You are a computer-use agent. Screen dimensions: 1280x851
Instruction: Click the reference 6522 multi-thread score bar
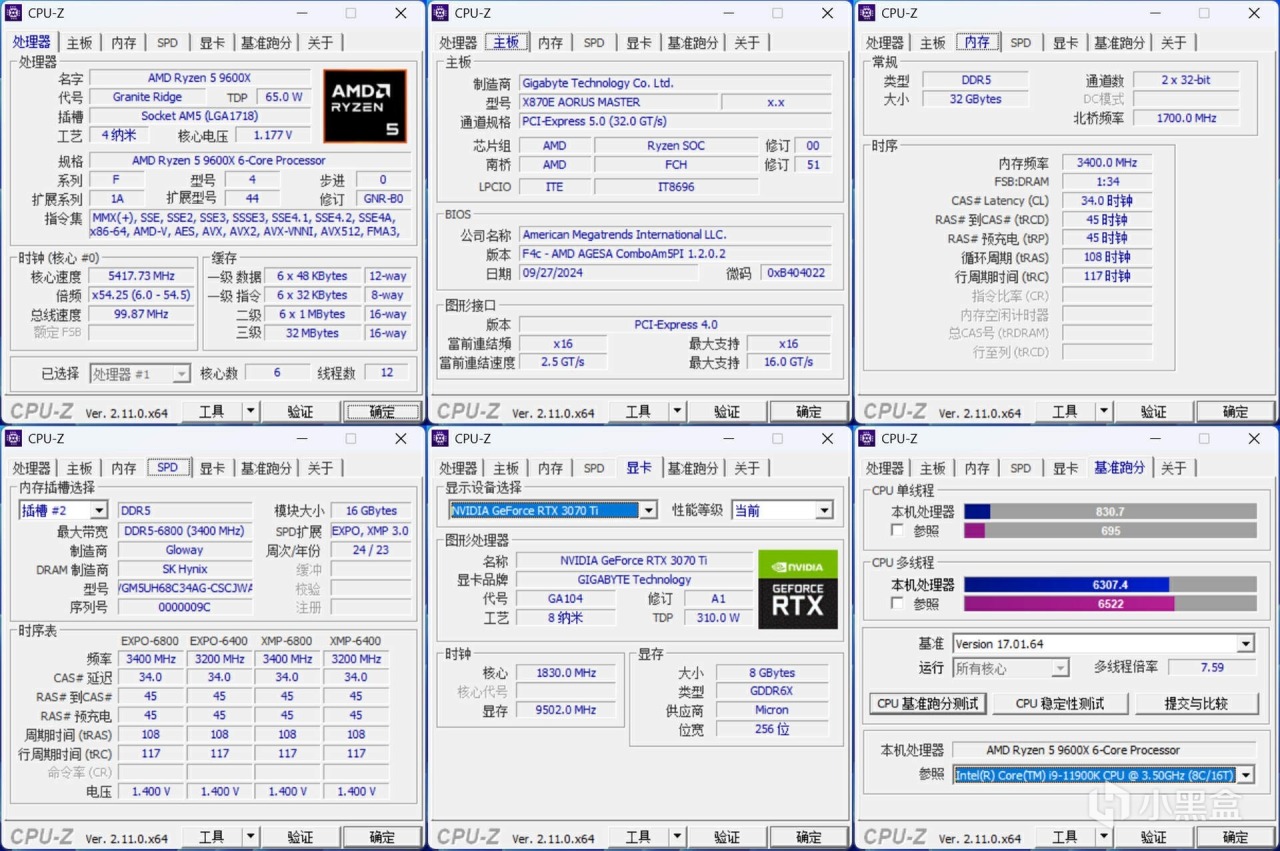(x=1110, y=603)
